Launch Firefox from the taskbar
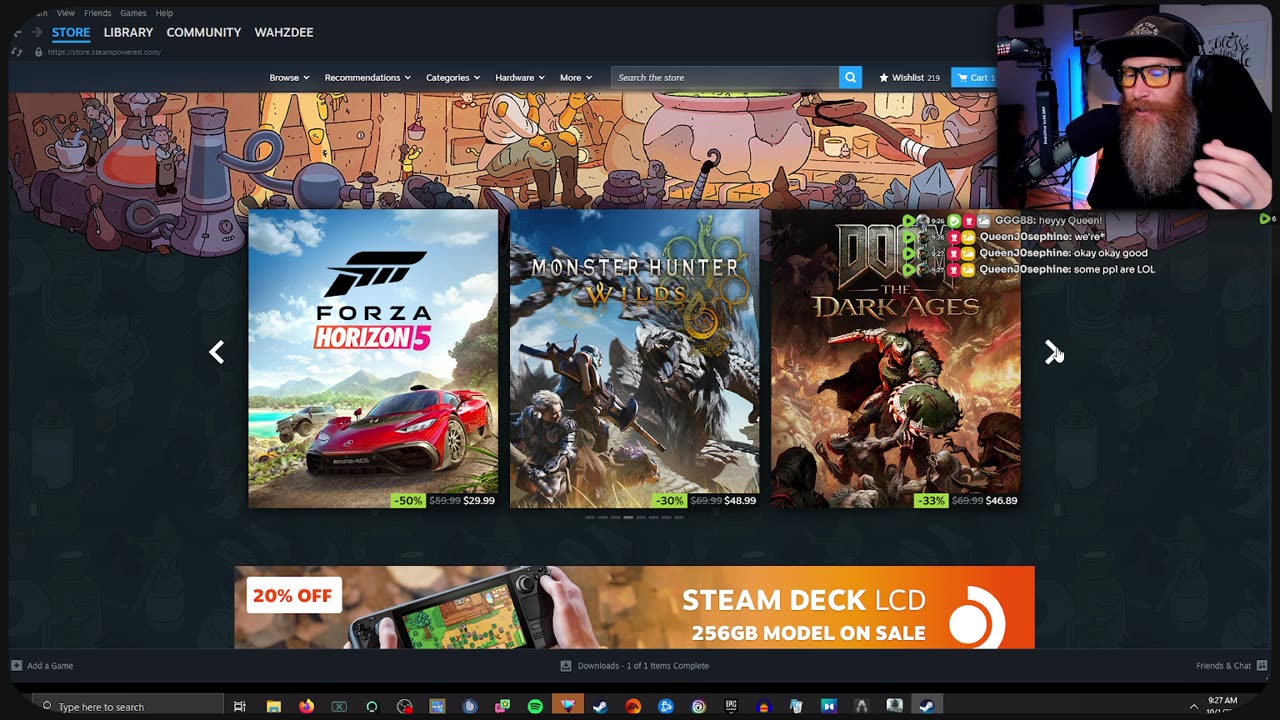This screenshot has height=720, width=1280. click(x=306, y=706)
